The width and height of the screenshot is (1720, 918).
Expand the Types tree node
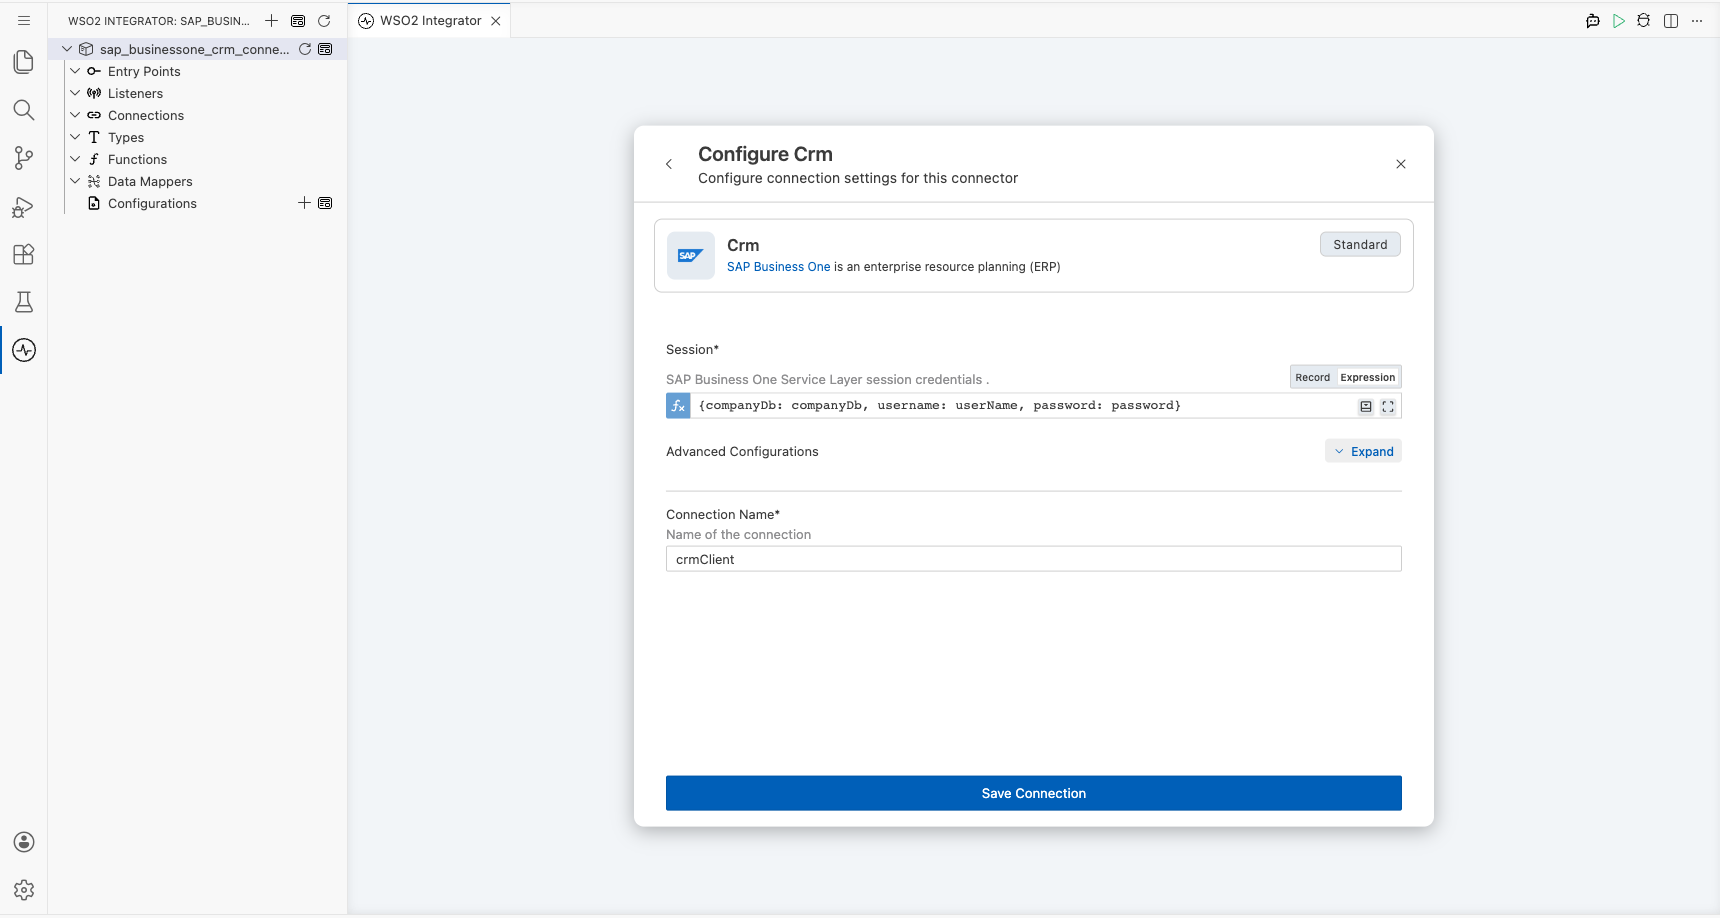click(x=75, y=137)
